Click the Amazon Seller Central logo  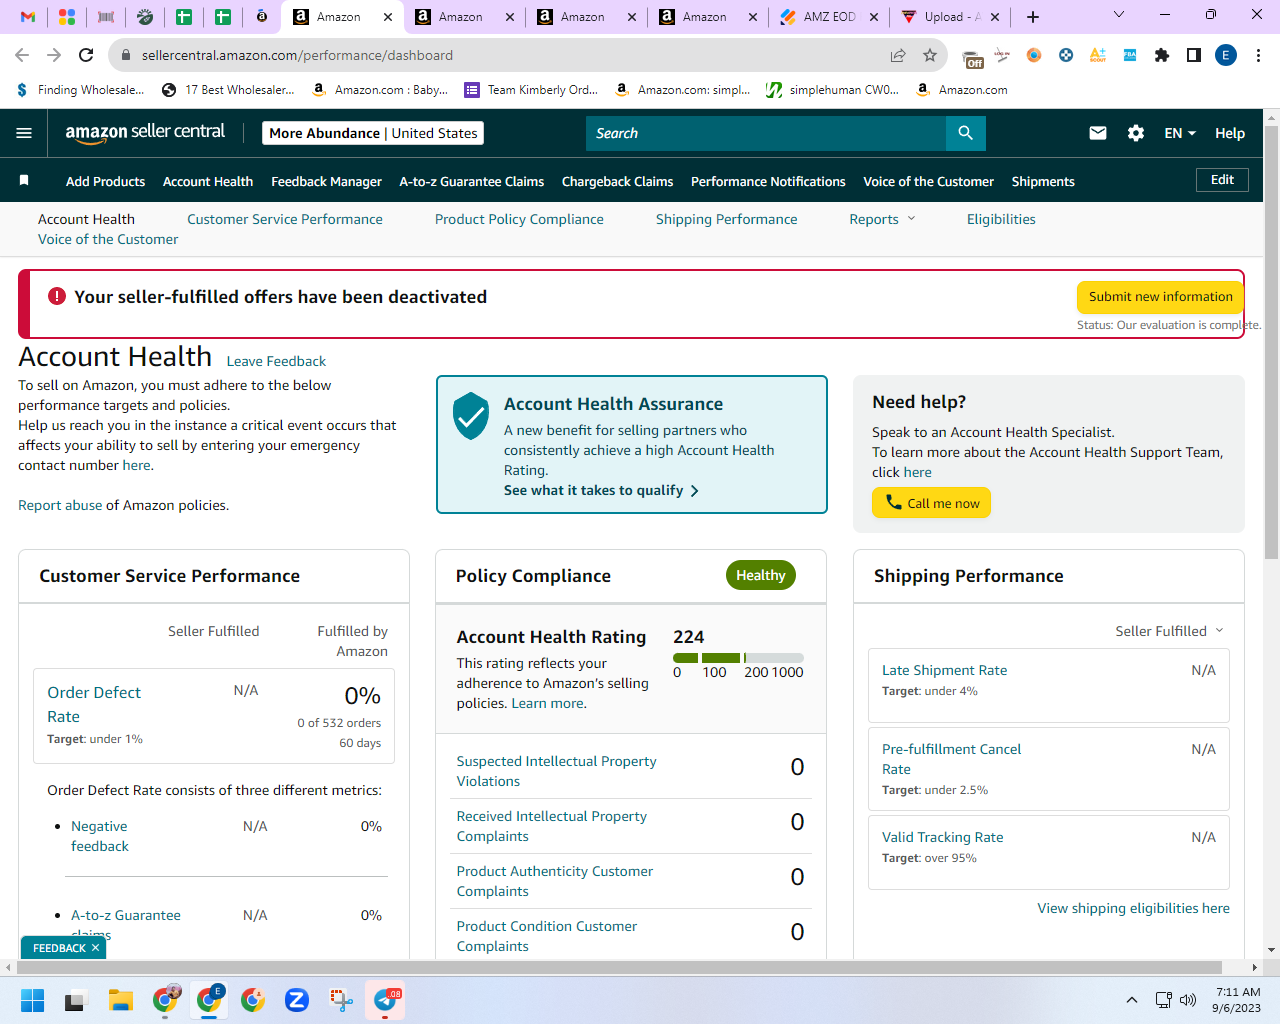145,133
